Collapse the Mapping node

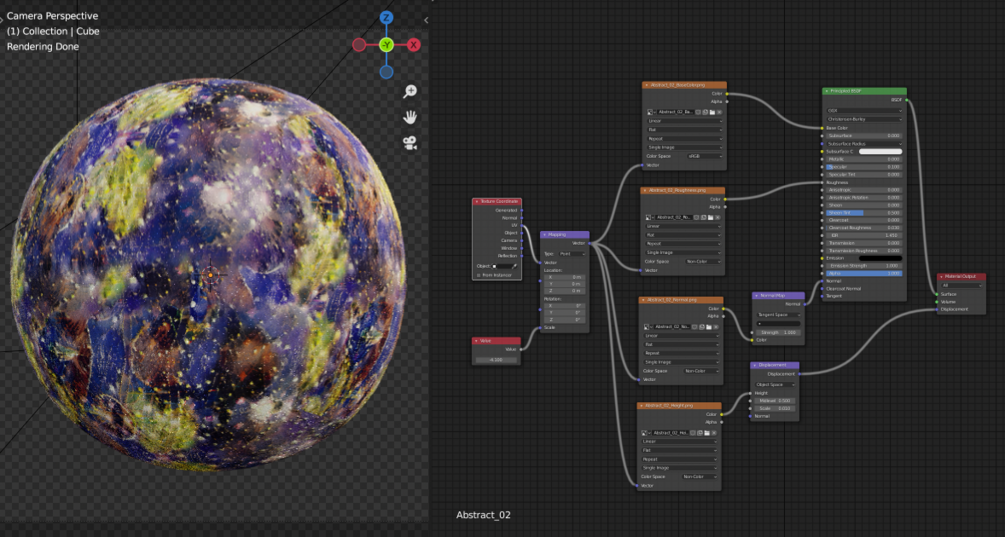[545, 235]
